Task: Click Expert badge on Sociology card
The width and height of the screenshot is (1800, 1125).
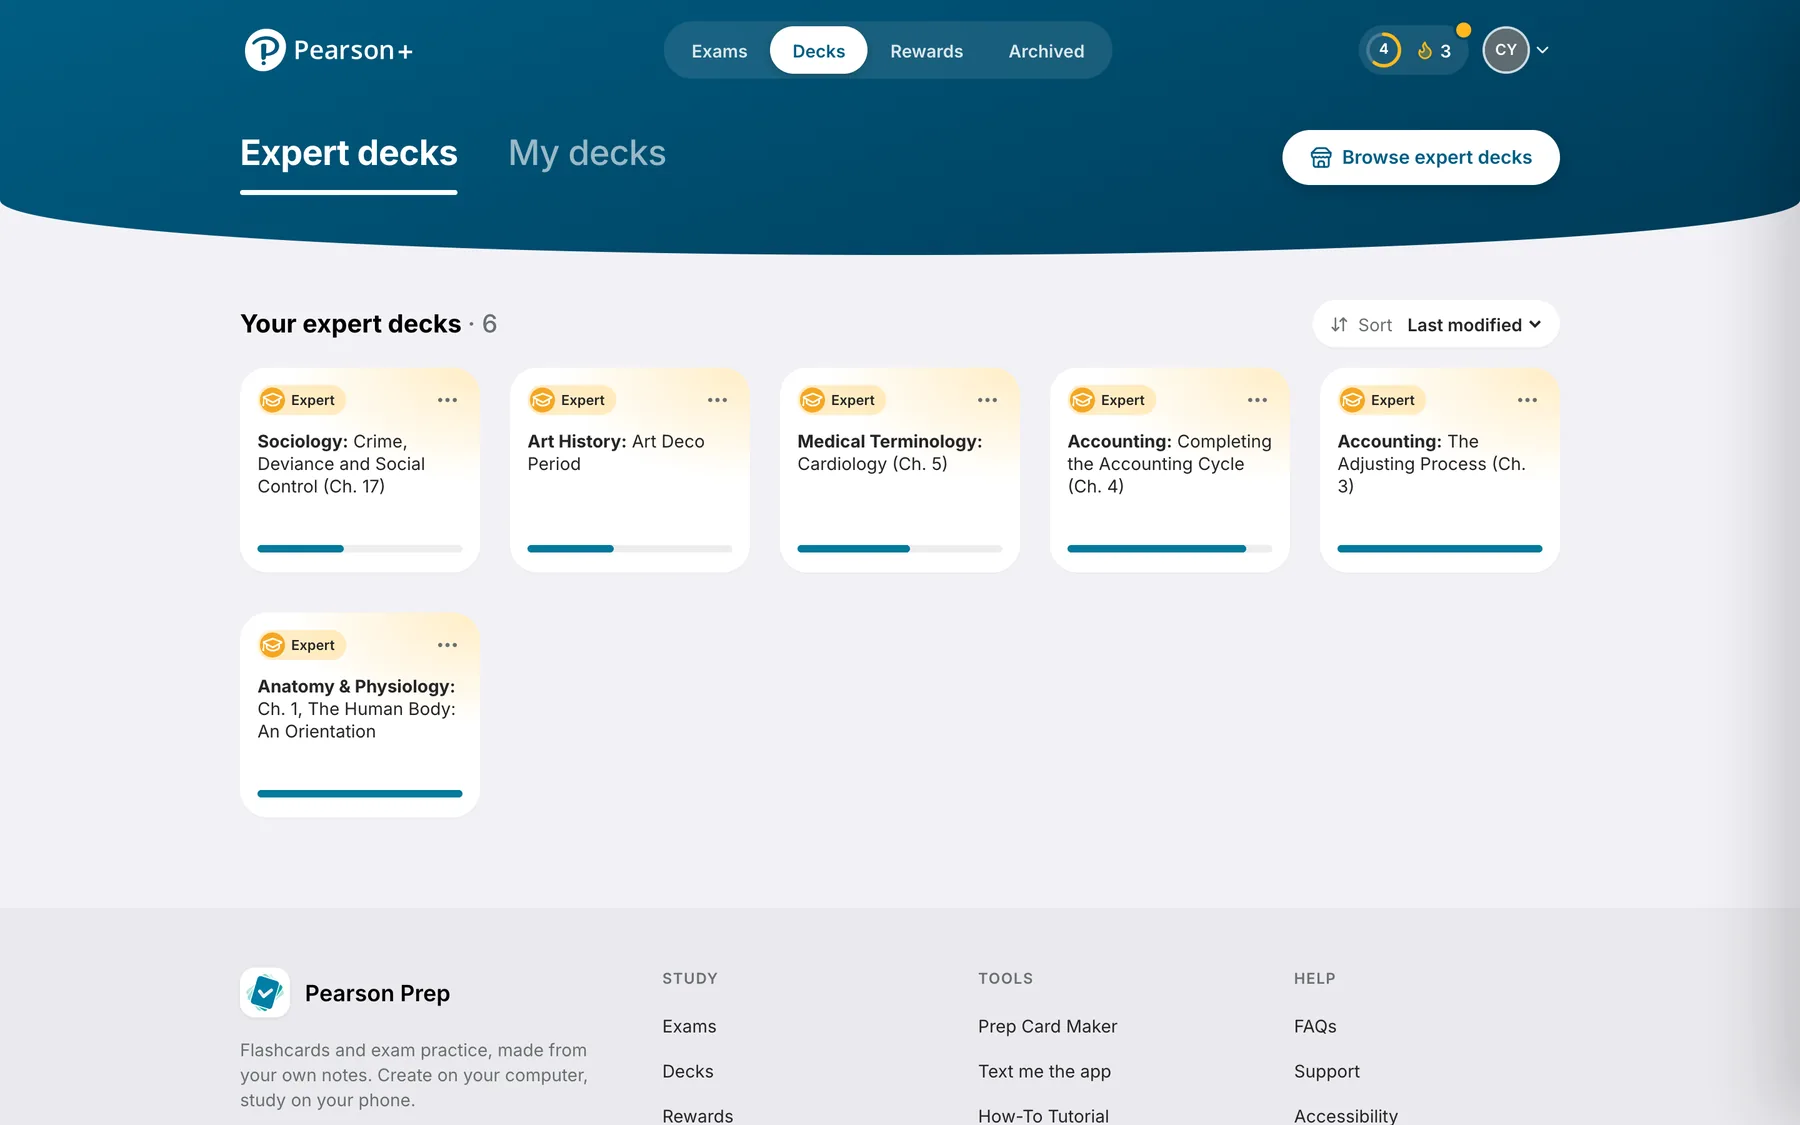Action: 301,400
